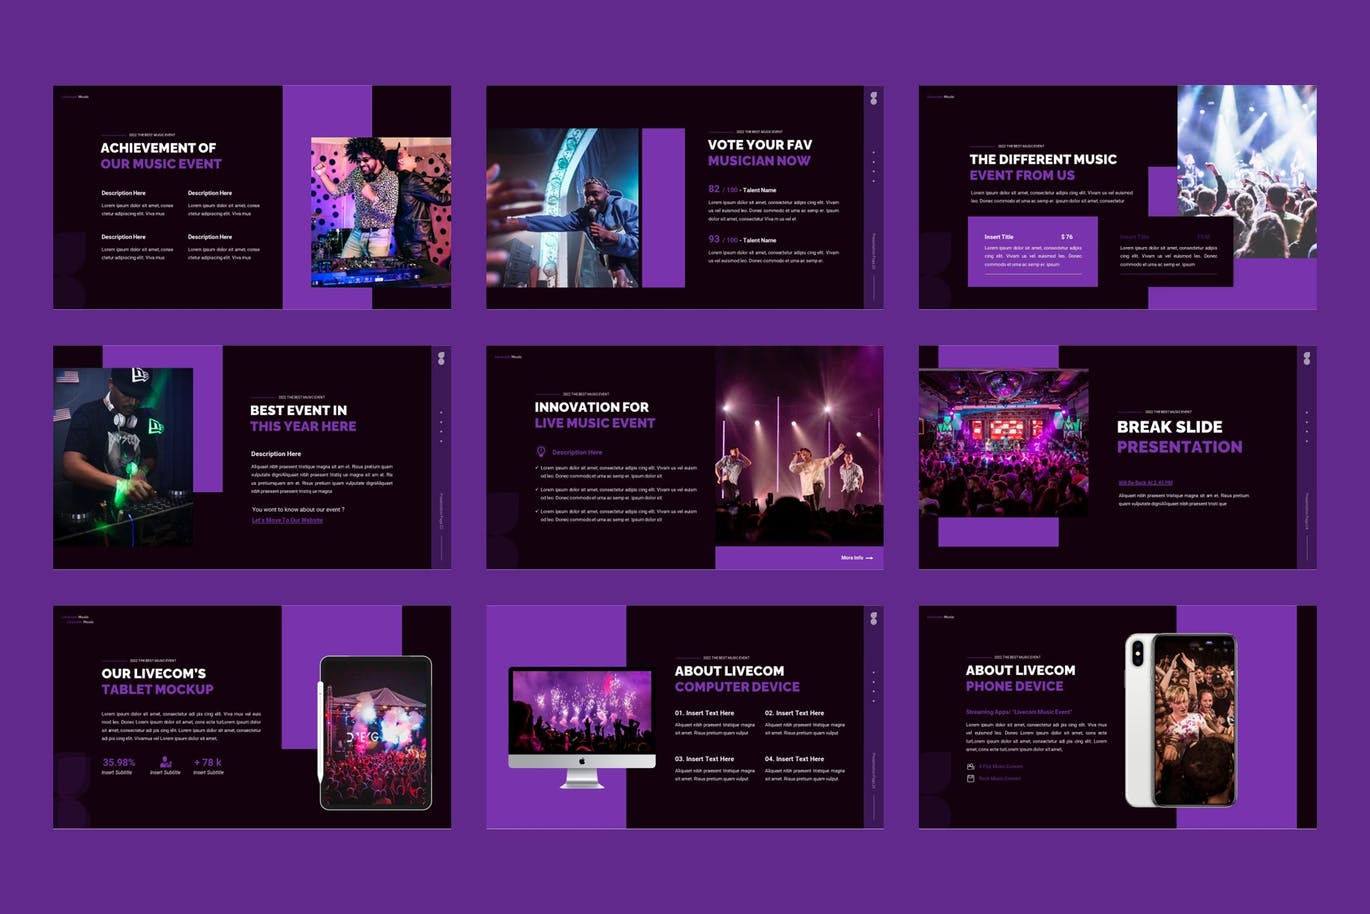Click the first small icon under Phone Device text
This screenshot has width=1370, height=914.
click(x=970, y=766)
